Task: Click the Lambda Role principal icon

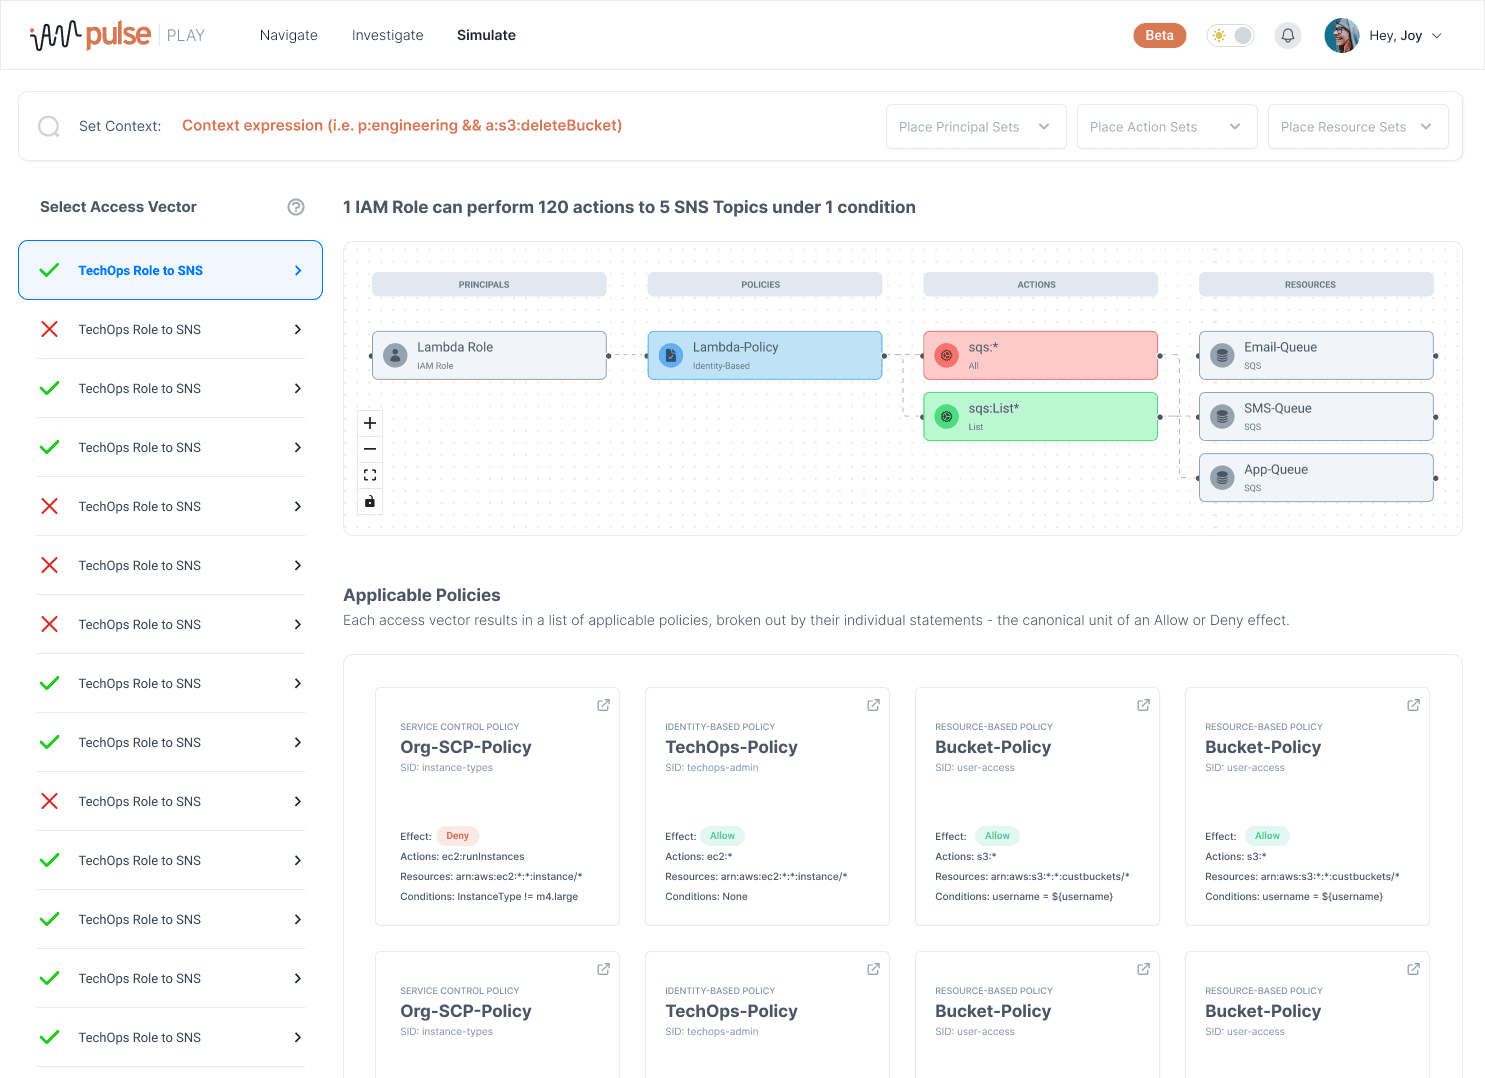Action: pyautogui.click(x=396, y=355)
